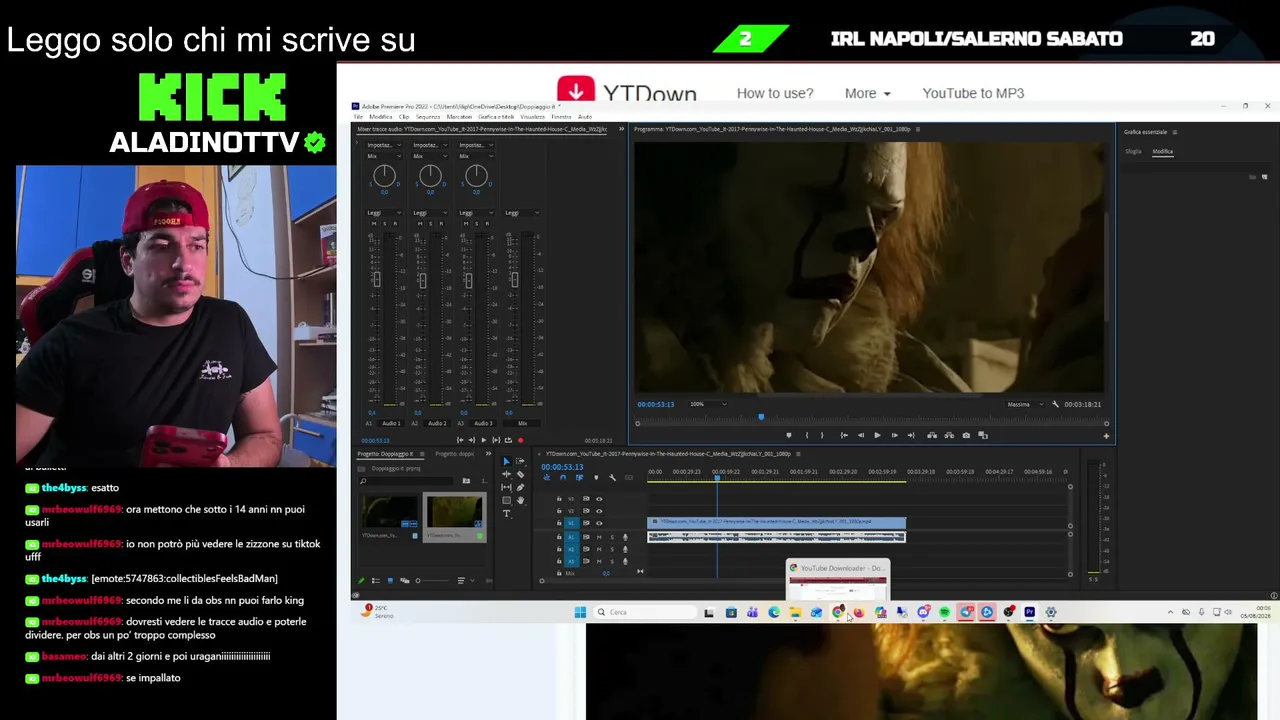
Task: Click Add Marker in the Program monitor
Action: (789, 435)
